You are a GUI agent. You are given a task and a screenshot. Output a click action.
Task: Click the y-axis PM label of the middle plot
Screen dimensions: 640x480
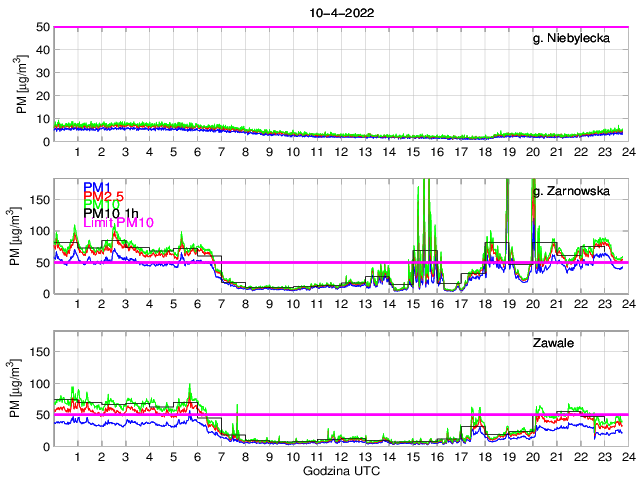(22, 236)
